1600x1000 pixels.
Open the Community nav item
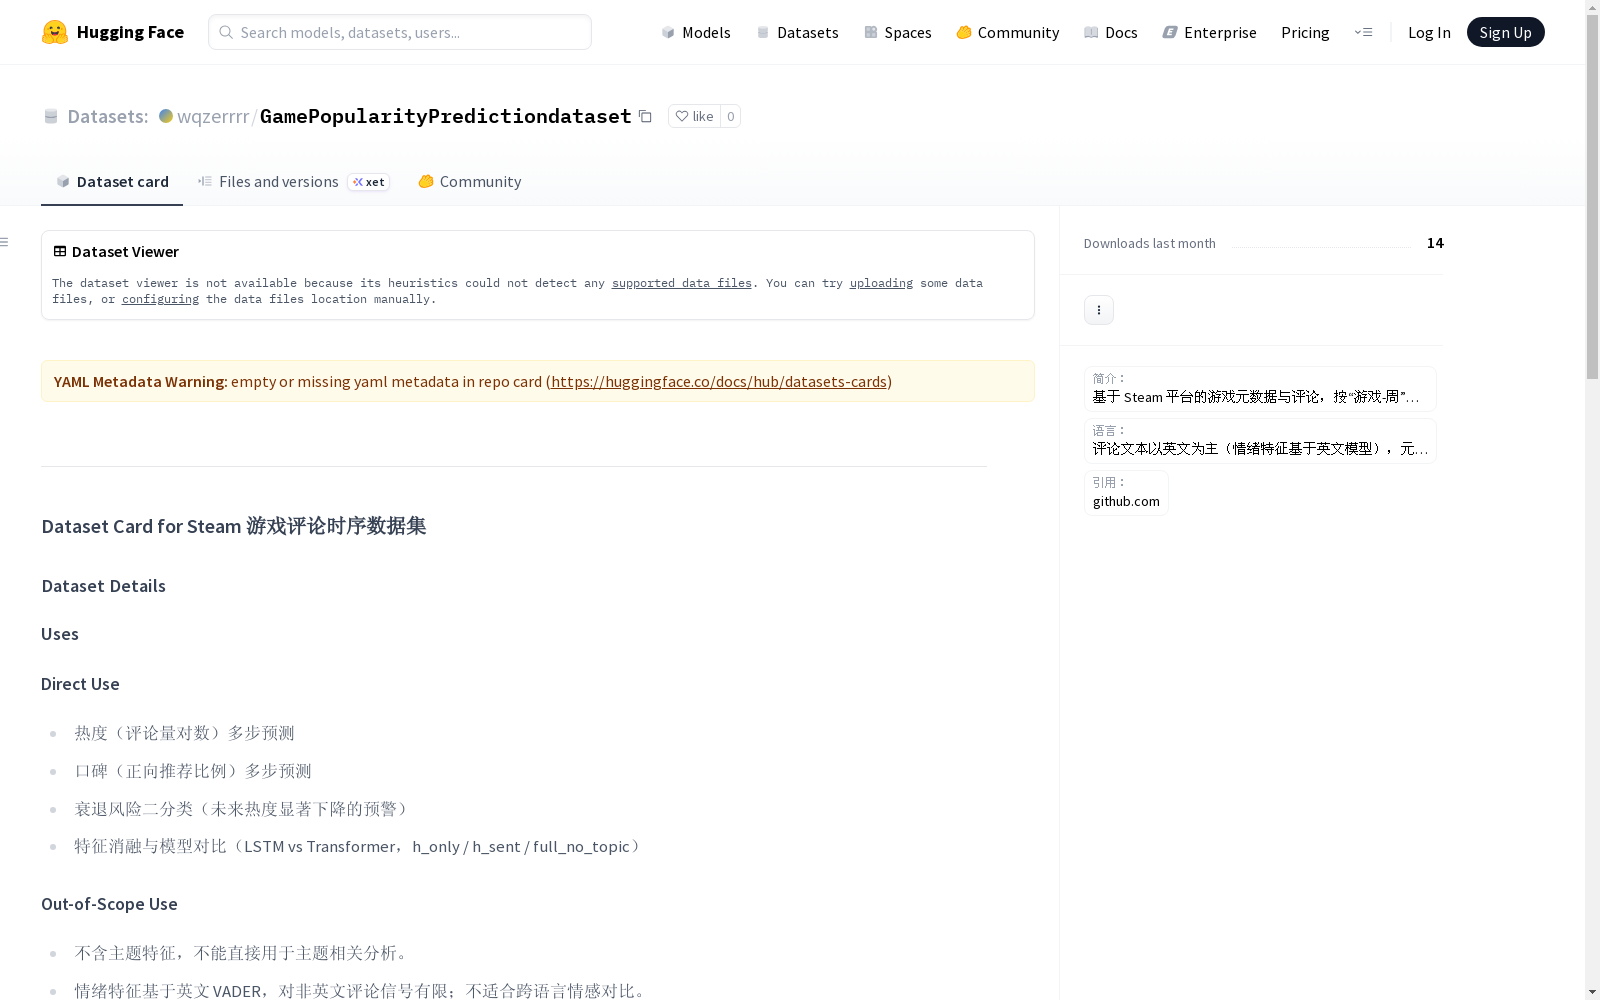coord(1008,32)
